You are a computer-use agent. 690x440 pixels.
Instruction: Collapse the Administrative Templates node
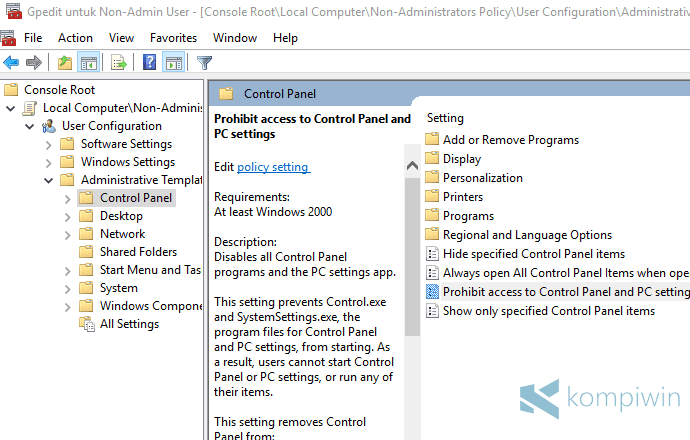[48, 180]
